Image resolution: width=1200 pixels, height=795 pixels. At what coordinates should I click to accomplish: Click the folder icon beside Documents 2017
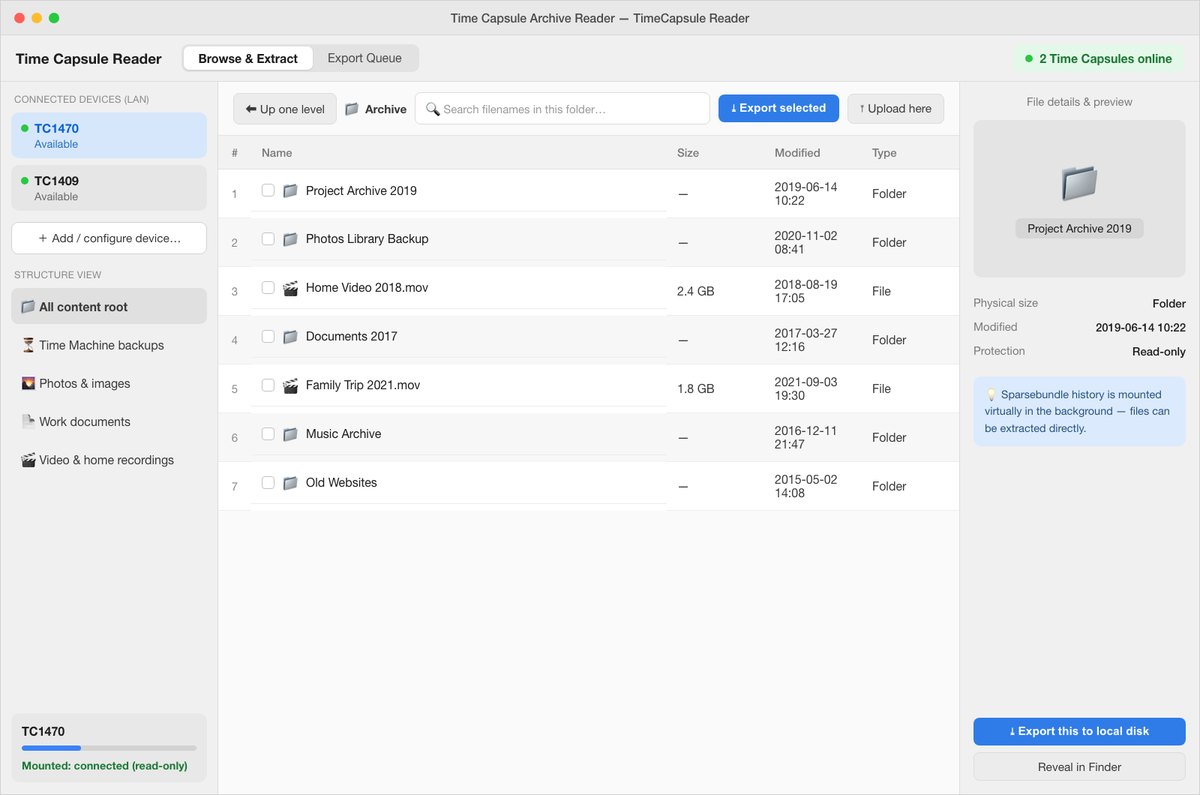coord(290,337)
